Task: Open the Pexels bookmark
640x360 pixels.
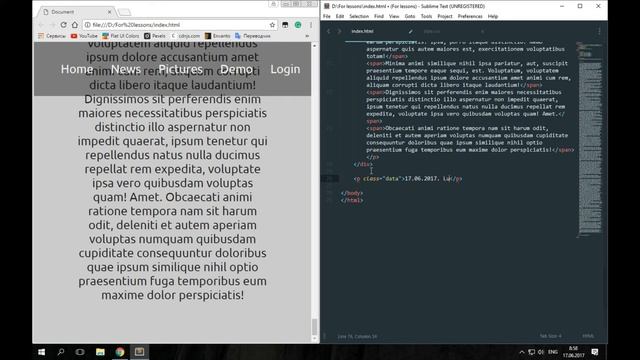Action: pyautogui.click(x=155, y=36)
